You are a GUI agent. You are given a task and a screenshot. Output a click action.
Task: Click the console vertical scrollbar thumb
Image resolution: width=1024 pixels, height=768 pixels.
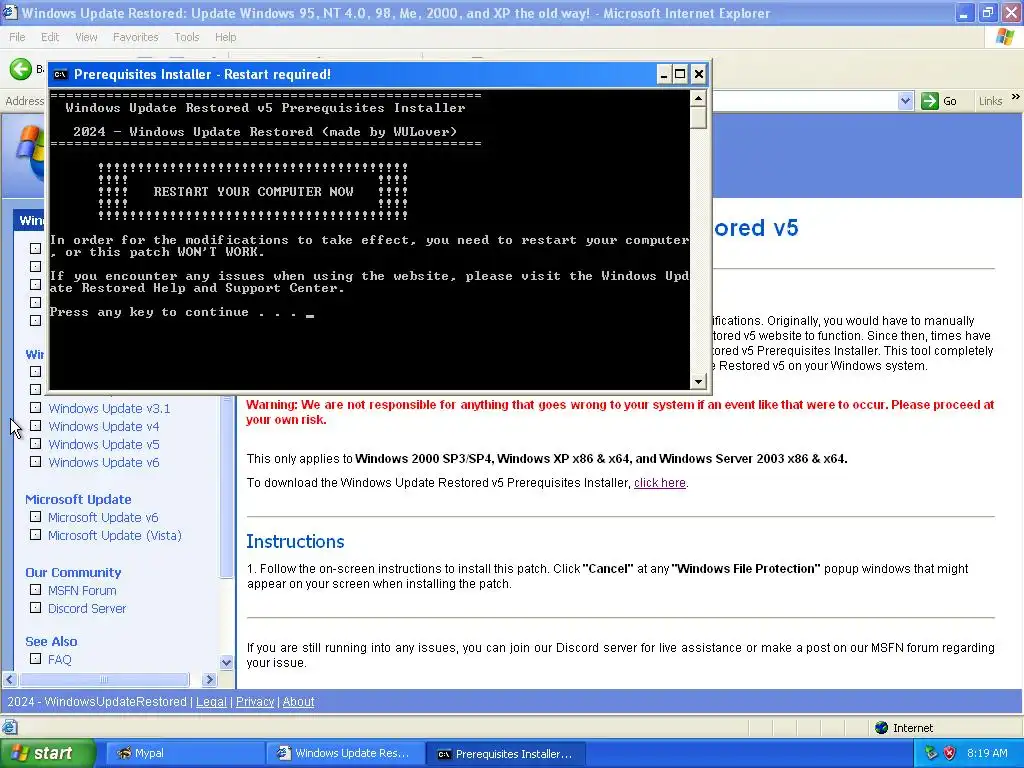click(698, 118)
